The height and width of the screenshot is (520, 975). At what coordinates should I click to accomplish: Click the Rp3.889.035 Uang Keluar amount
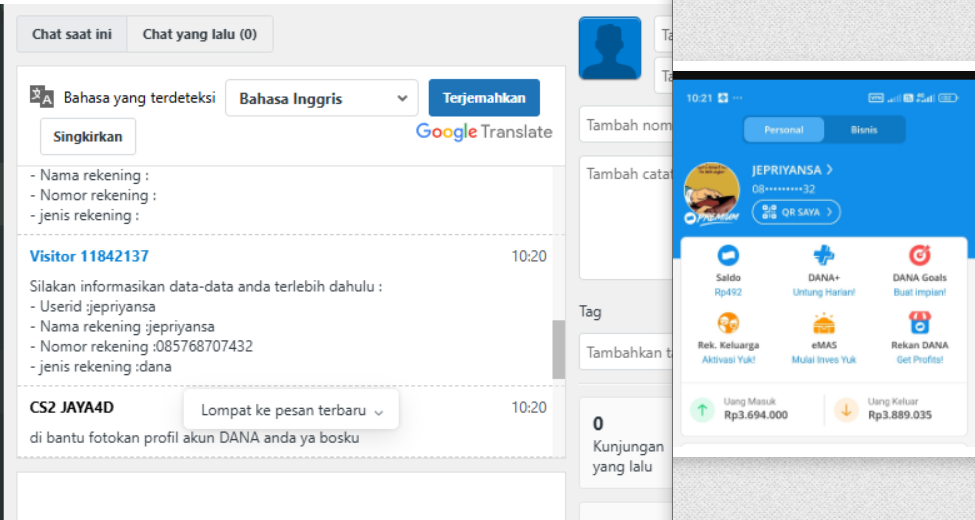click(x=900, y=415)
